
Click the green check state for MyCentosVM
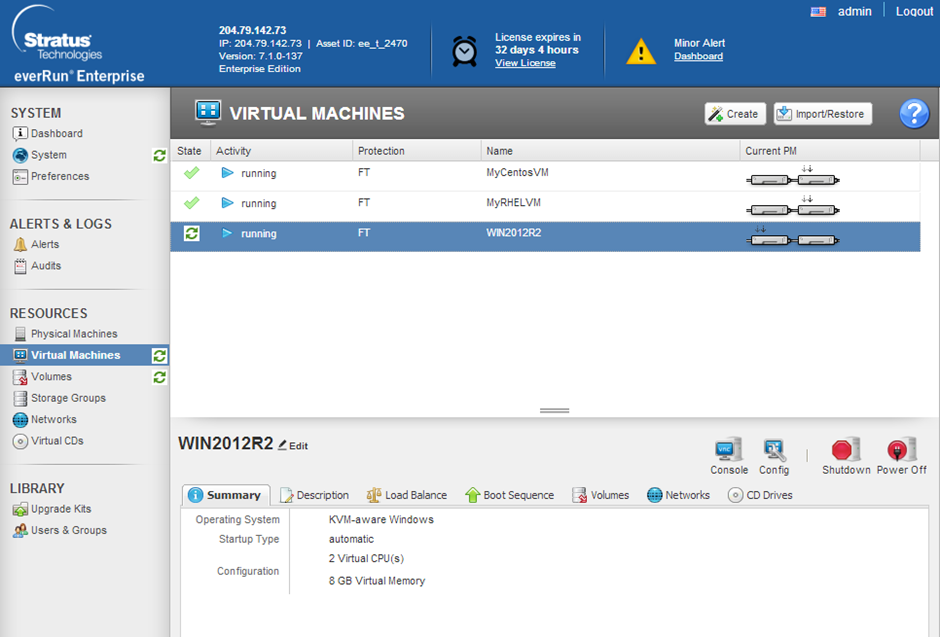point(191,173)
